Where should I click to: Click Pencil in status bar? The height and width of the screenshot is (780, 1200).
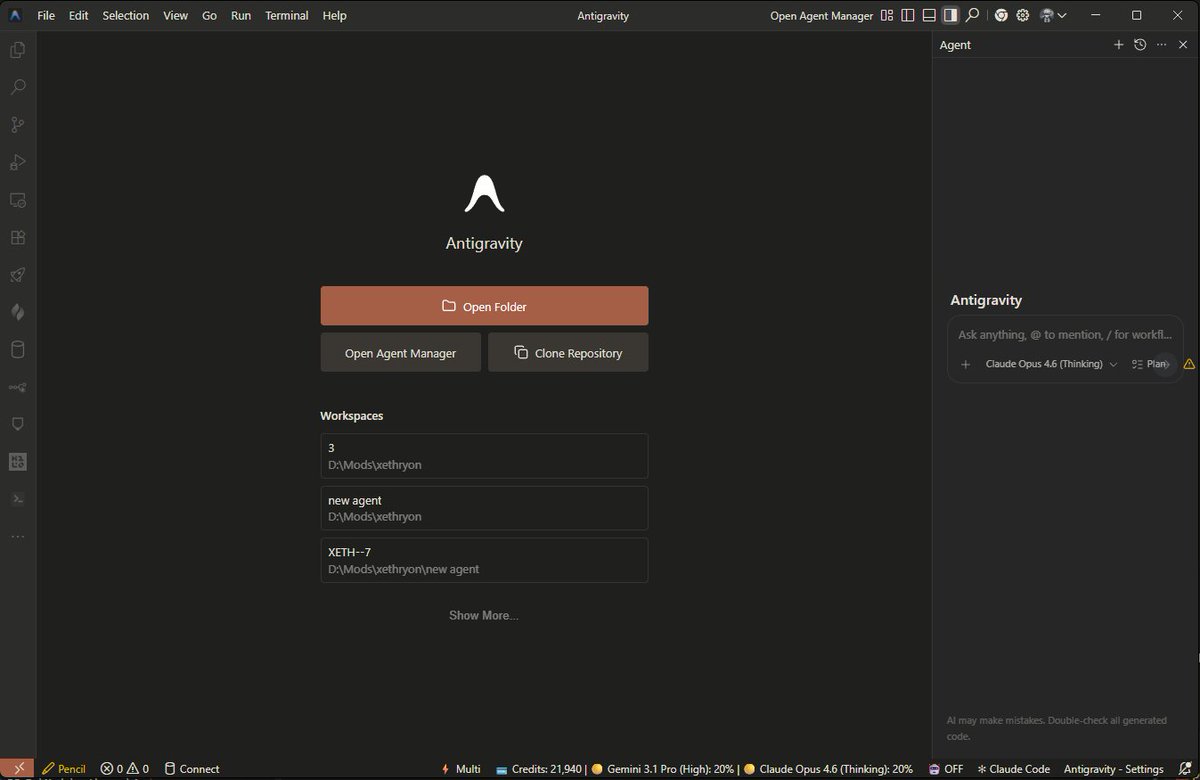(x=63, y=769)
